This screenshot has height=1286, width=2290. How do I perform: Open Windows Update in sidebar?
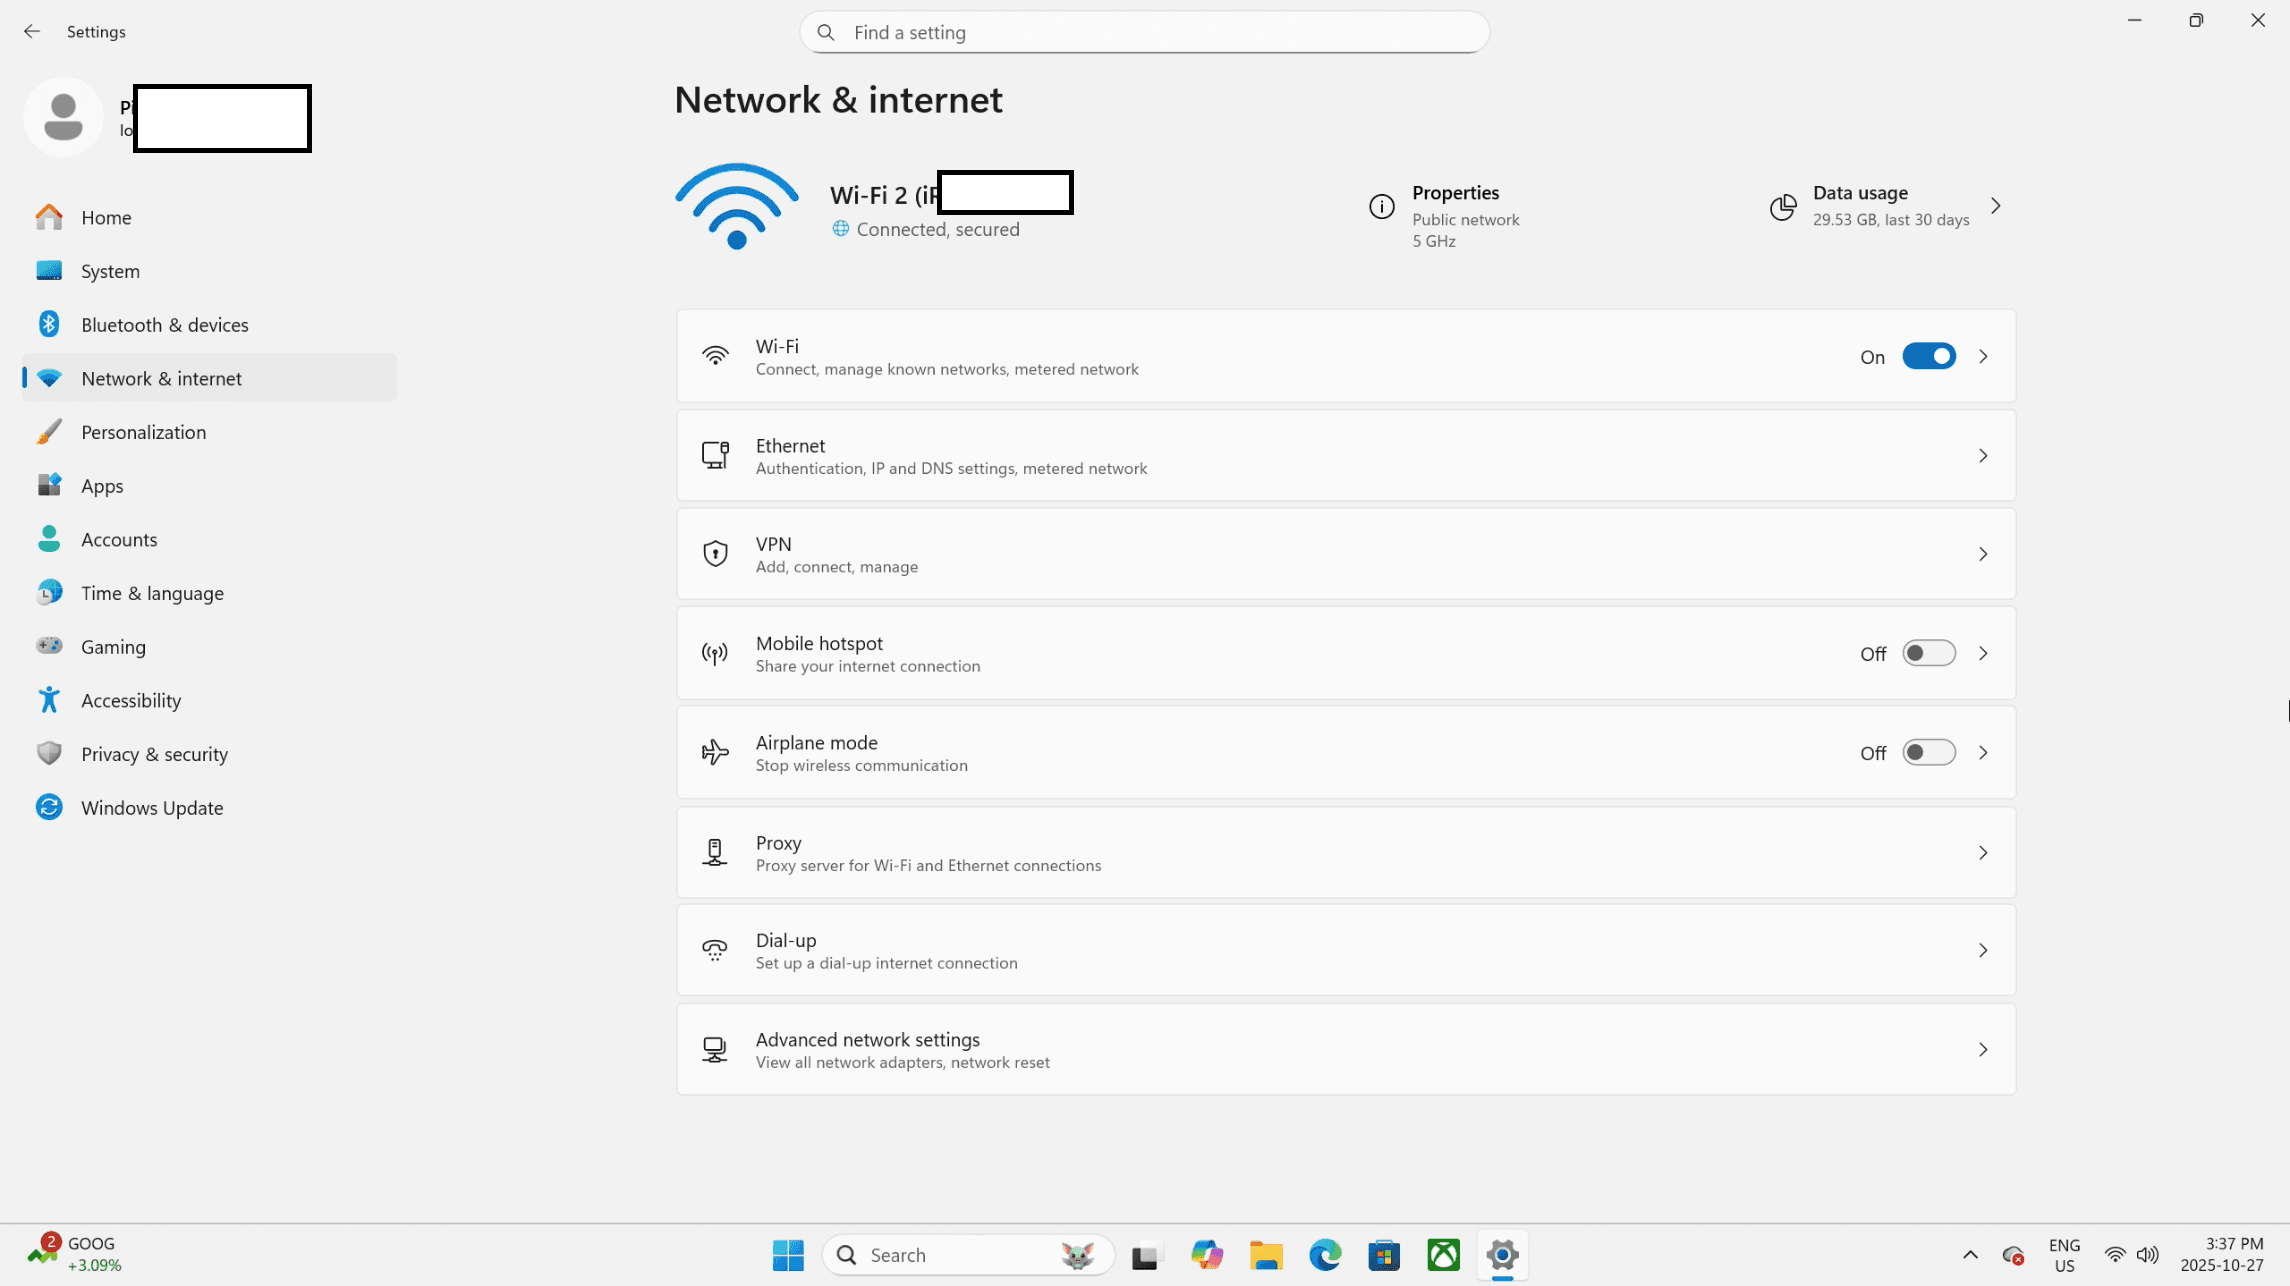coord(152,808)
